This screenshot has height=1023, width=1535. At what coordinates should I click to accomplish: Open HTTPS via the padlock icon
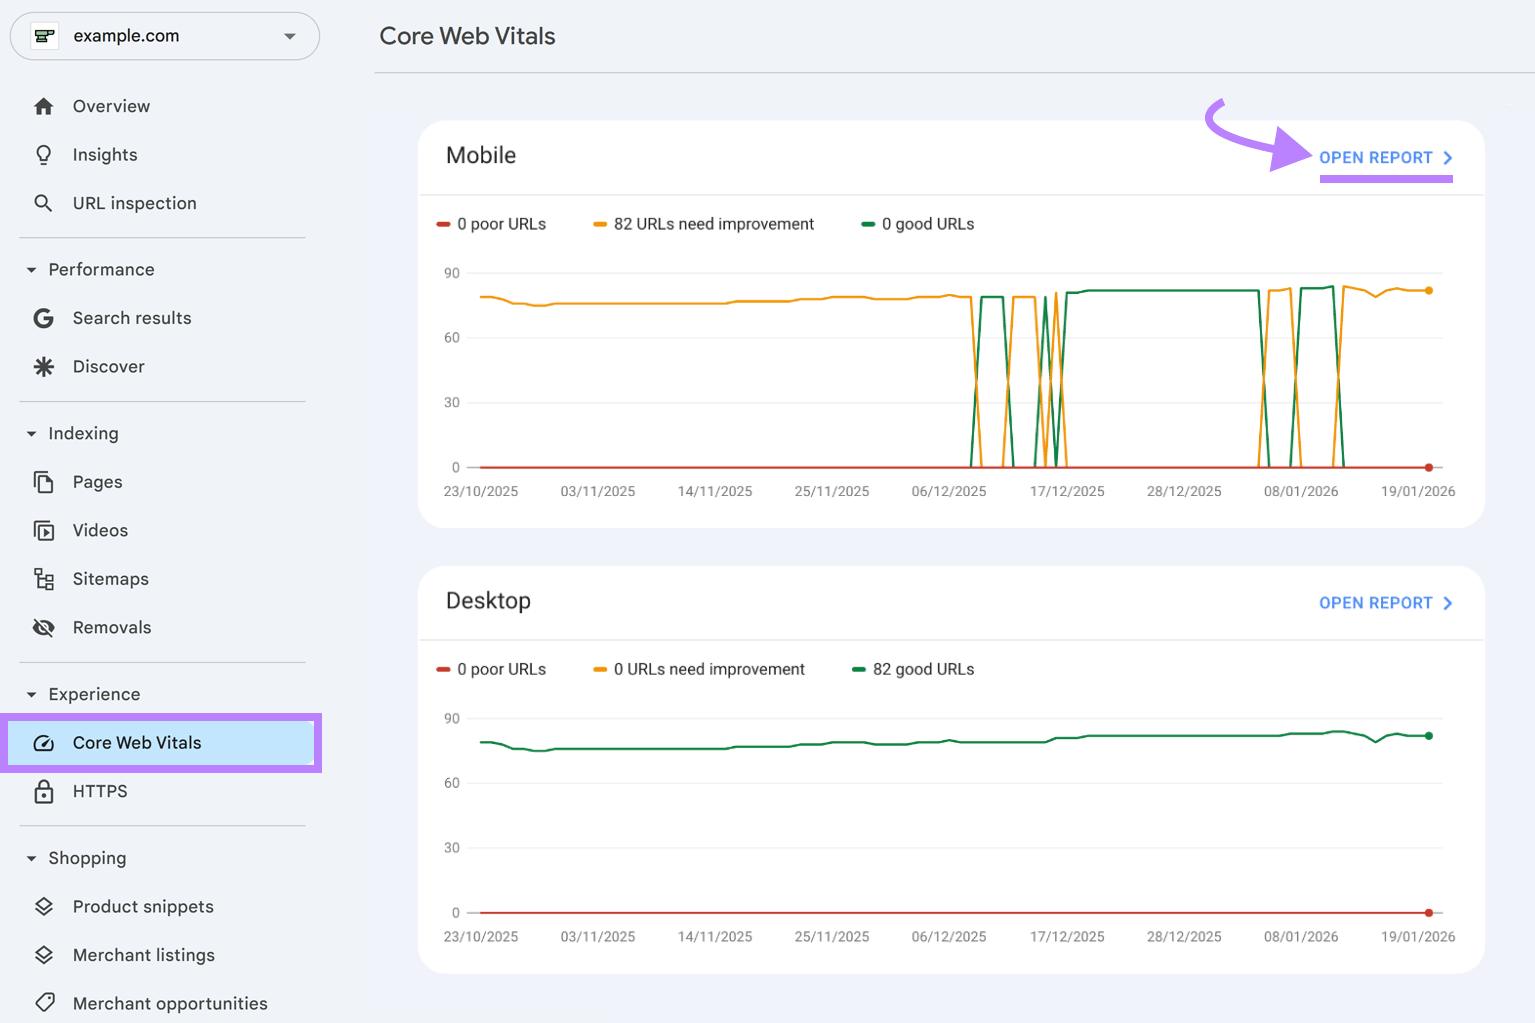(44, 791)
